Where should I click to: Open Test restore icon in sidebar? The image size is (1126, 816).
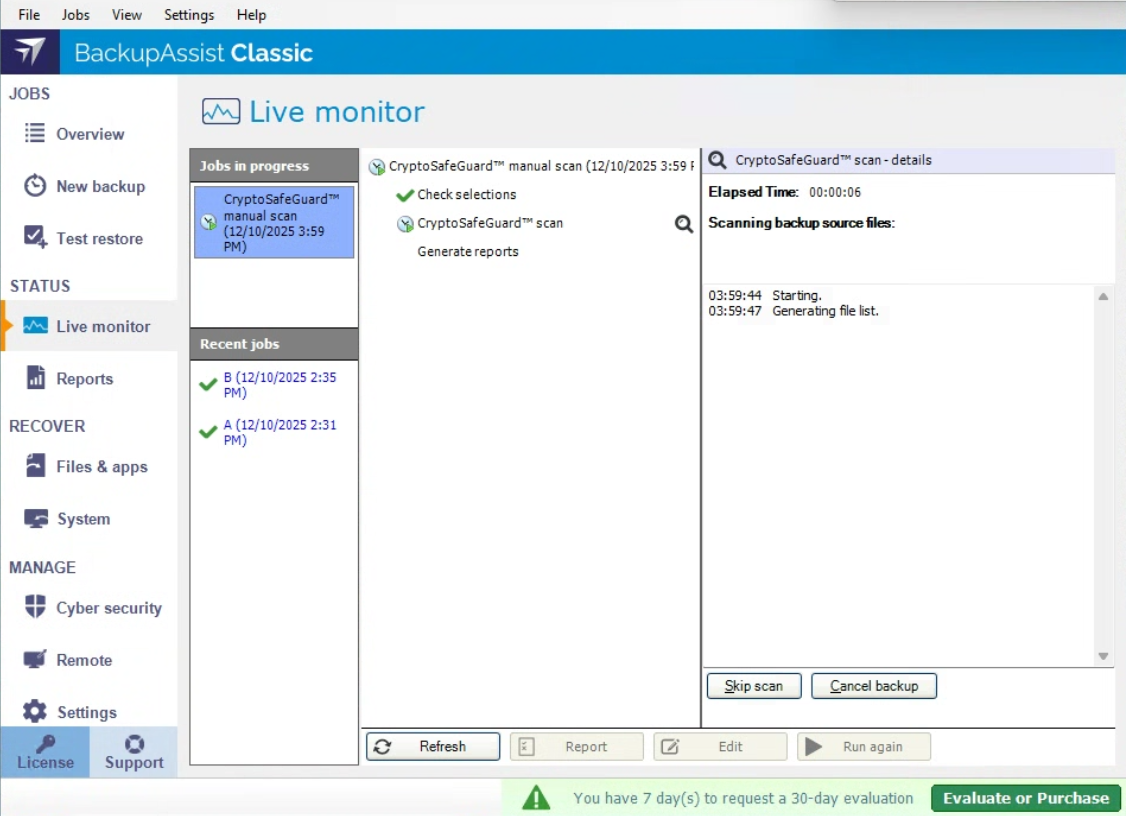(x=35, y=238)
